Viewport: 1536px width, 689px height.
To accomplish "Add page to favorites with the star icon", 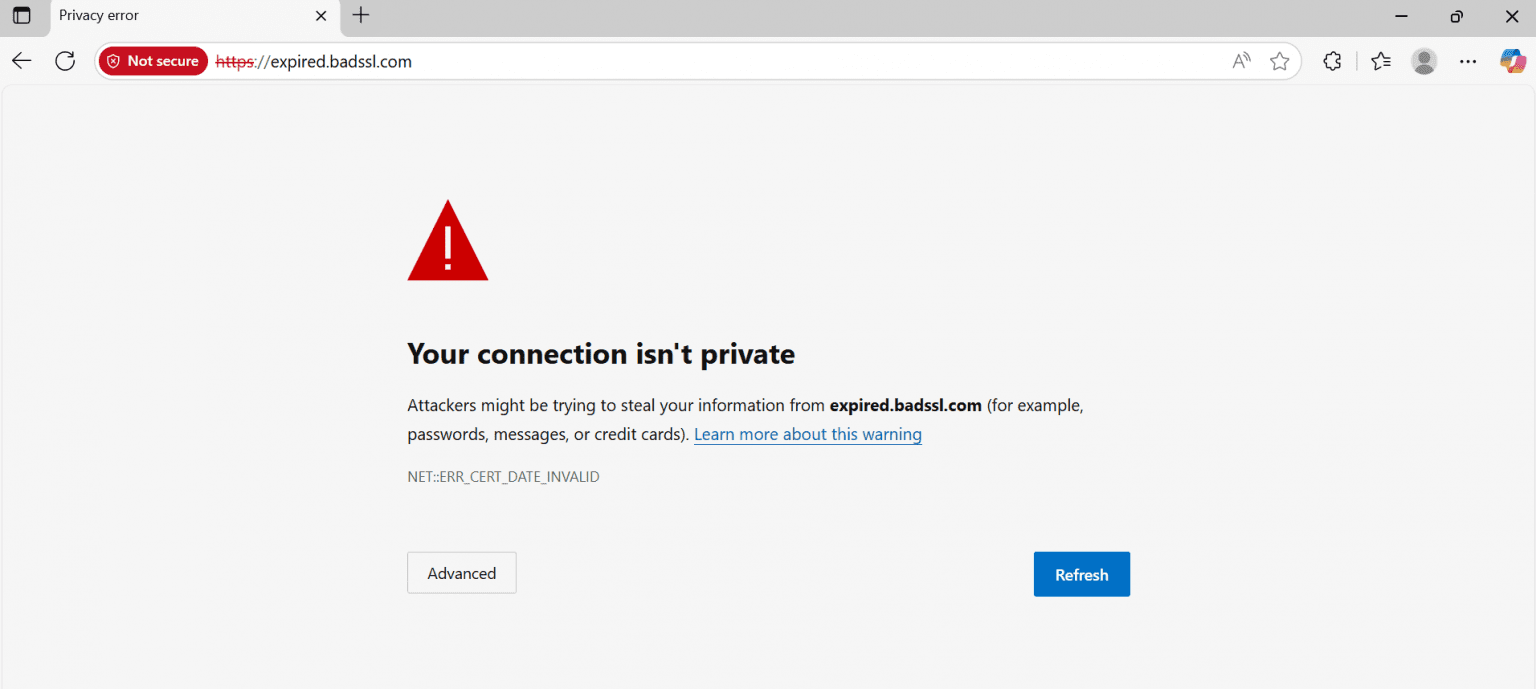I will click(x=1280, y=61).
